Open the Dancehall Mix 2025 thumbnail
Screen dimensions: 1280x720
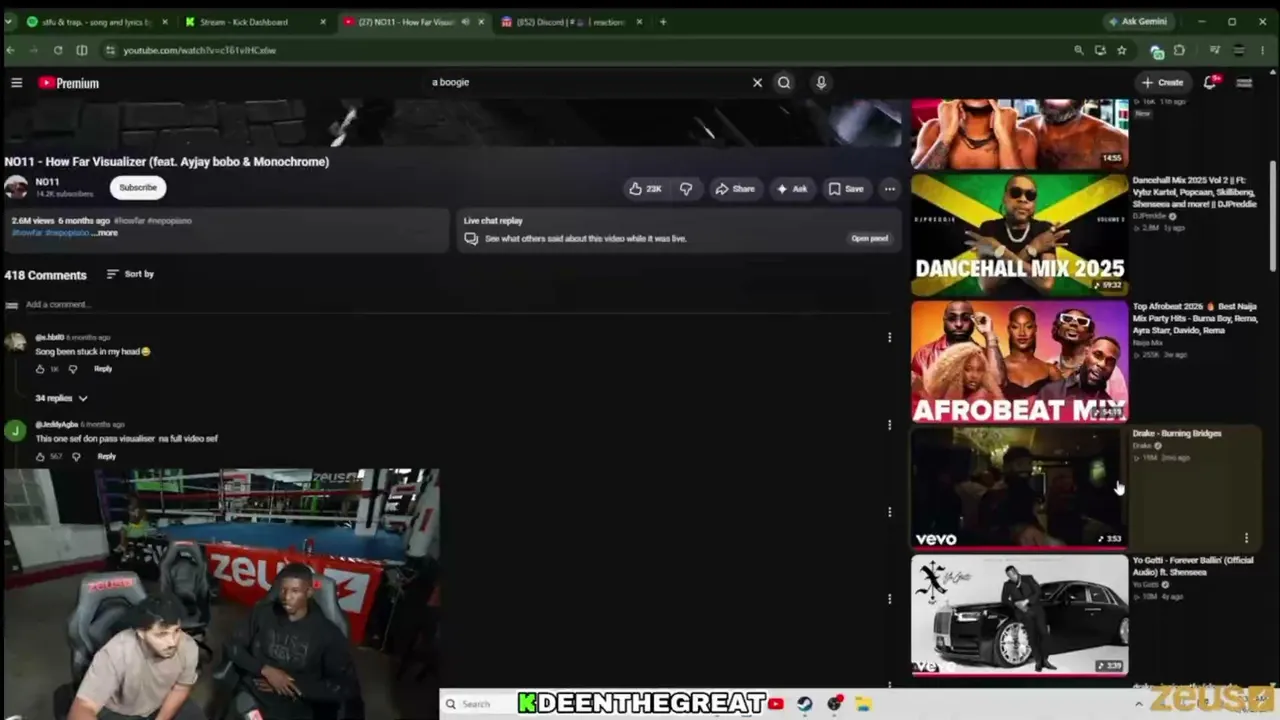point(1019,235)
